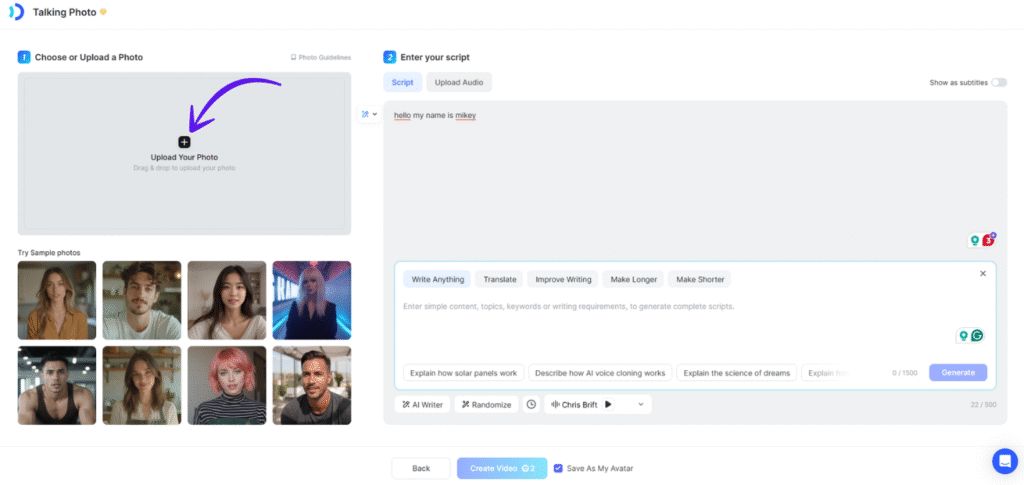The width and height of the screenshot is (1024, 485).
Task: Click the red extension badge icon in the script area
Action: click(x=989, y=240)
